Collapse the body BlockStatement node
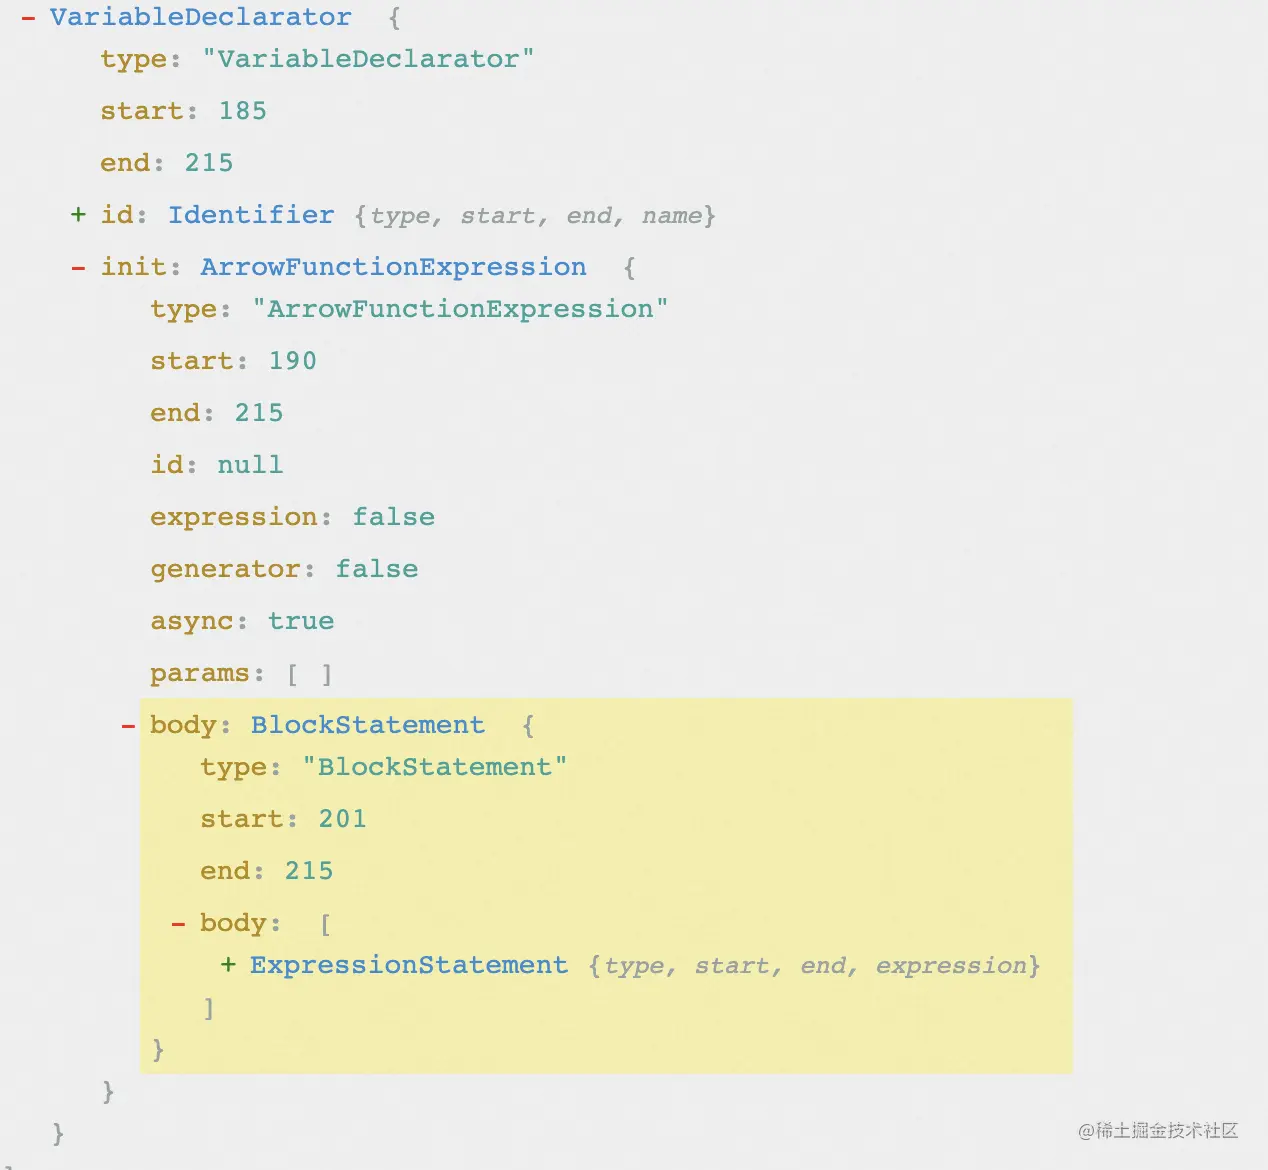This screenshot has width=1268, height=1170. point(128,725)
